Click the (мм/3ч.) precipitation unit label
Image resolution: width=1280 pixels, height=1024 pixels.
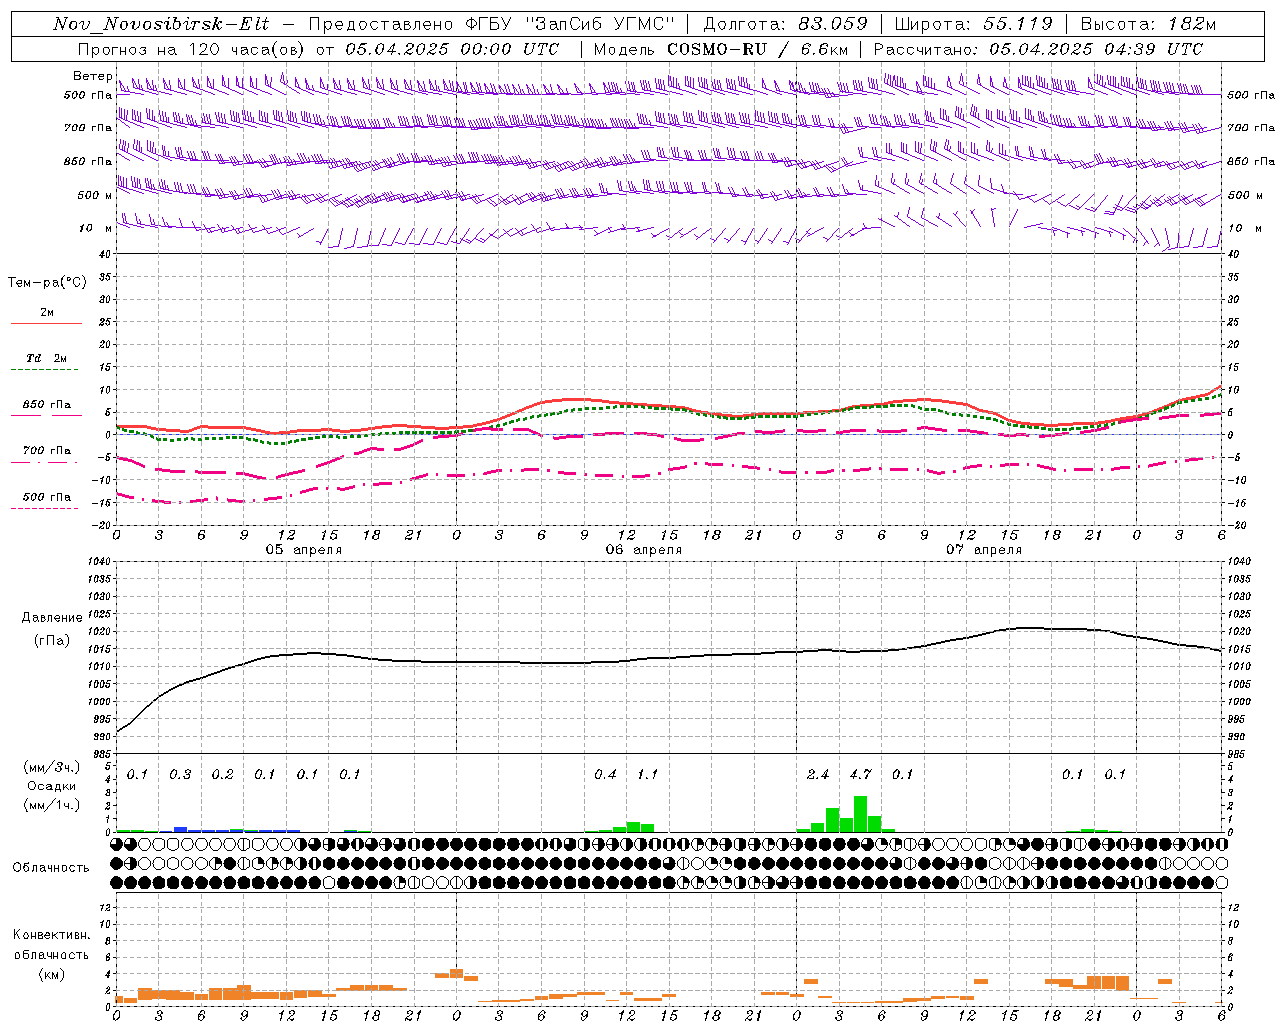point(51,767)
